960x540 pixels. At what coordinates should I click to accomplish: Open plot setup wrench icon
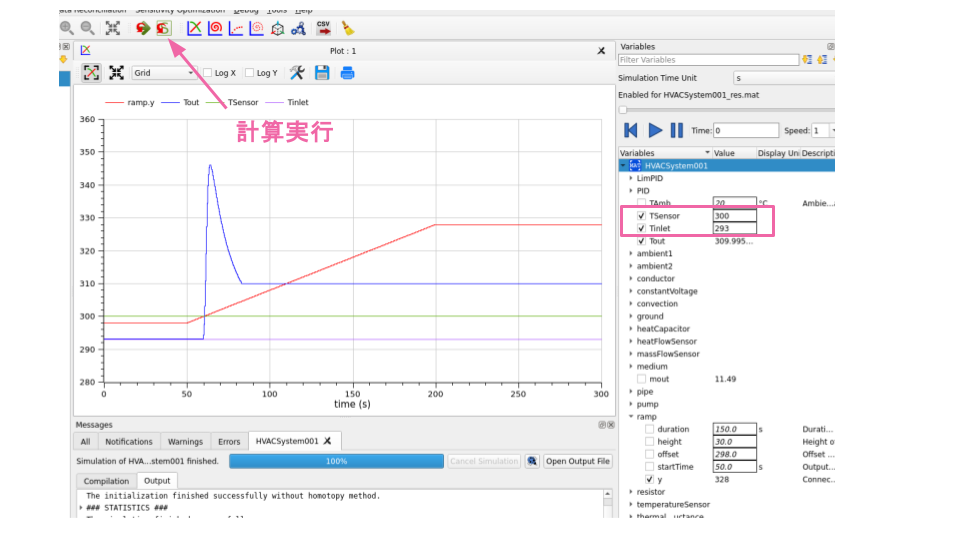point(297,73)
